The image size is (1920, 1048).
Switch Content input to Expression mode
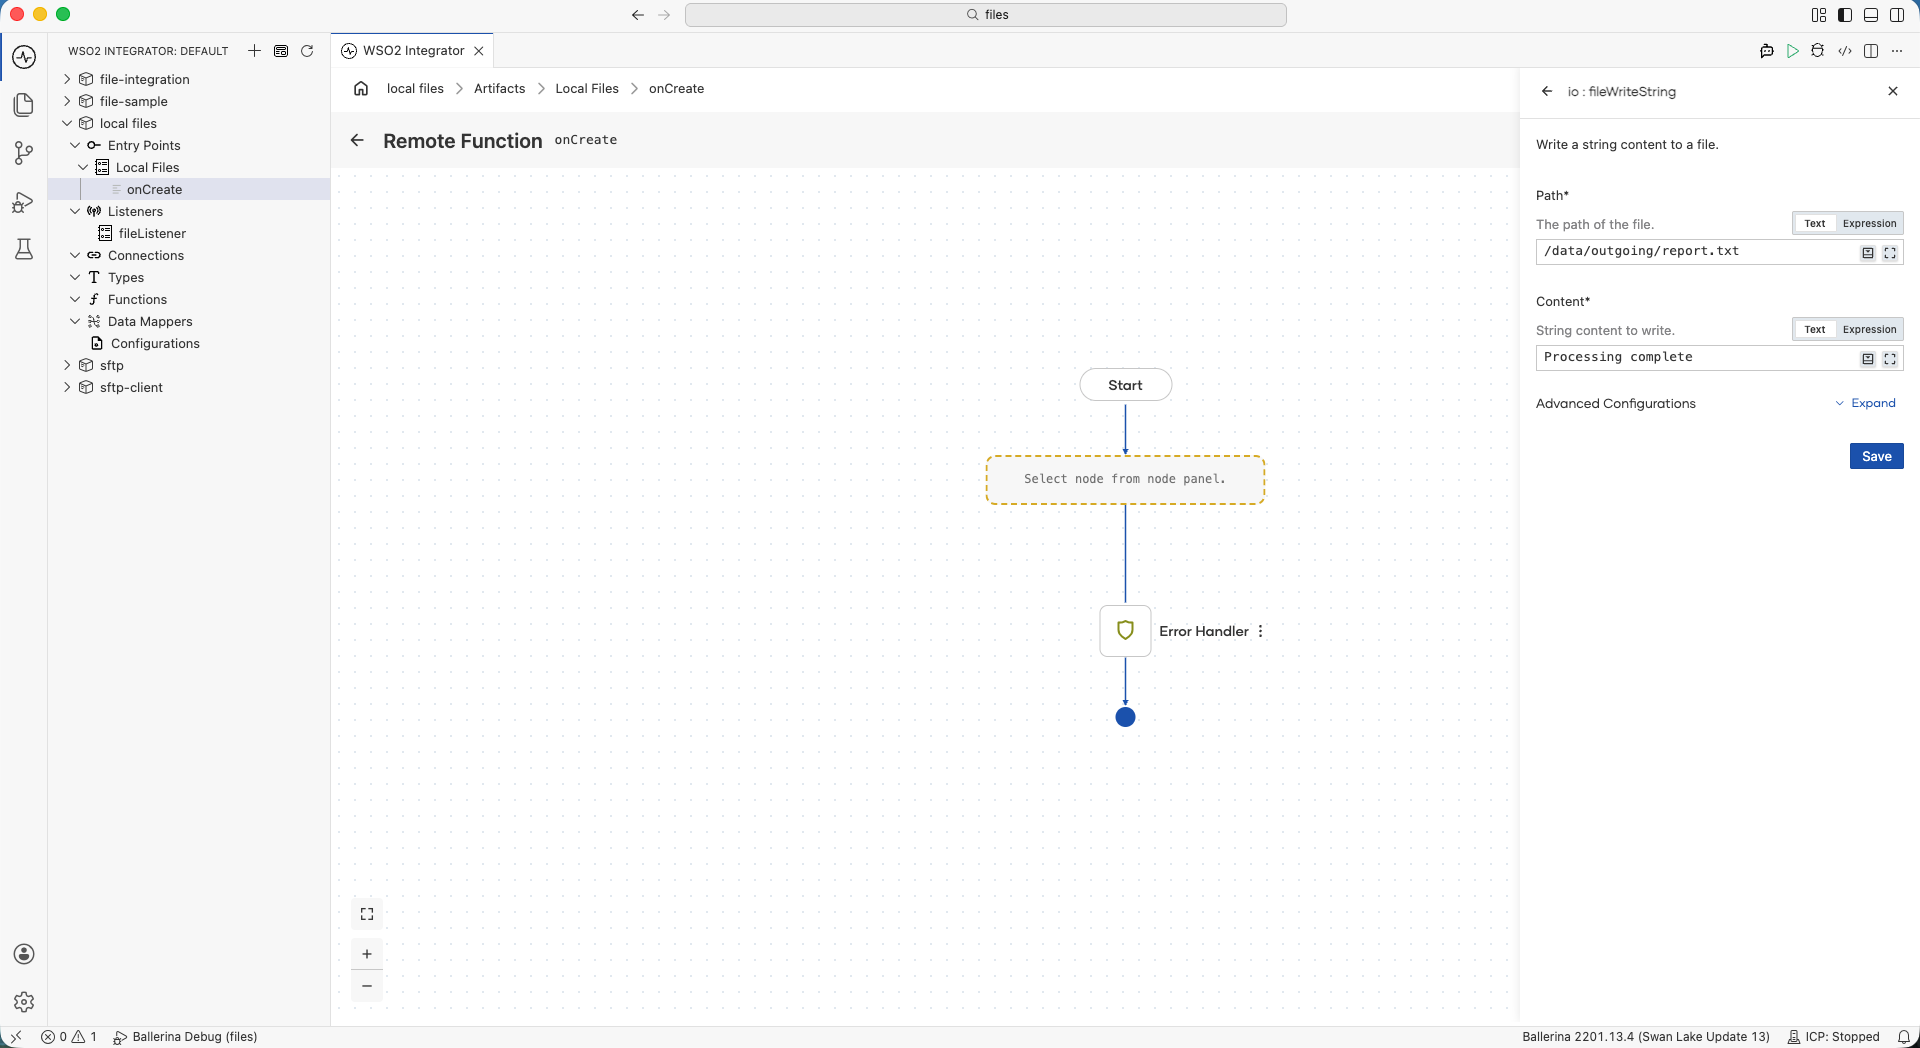(1869, 330)
